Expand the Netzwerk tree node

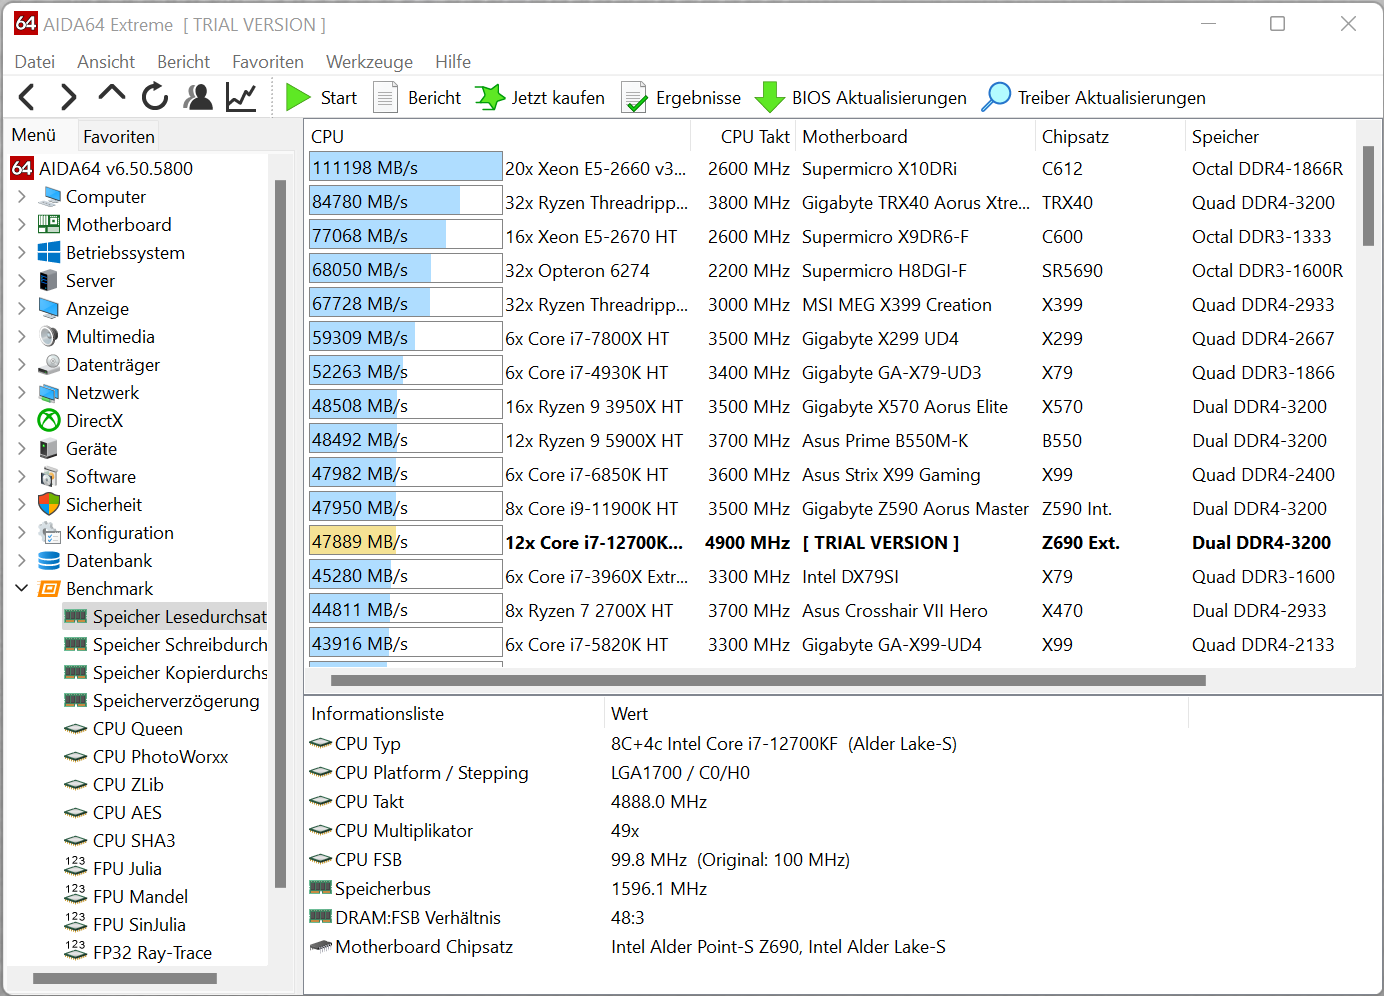22,393
